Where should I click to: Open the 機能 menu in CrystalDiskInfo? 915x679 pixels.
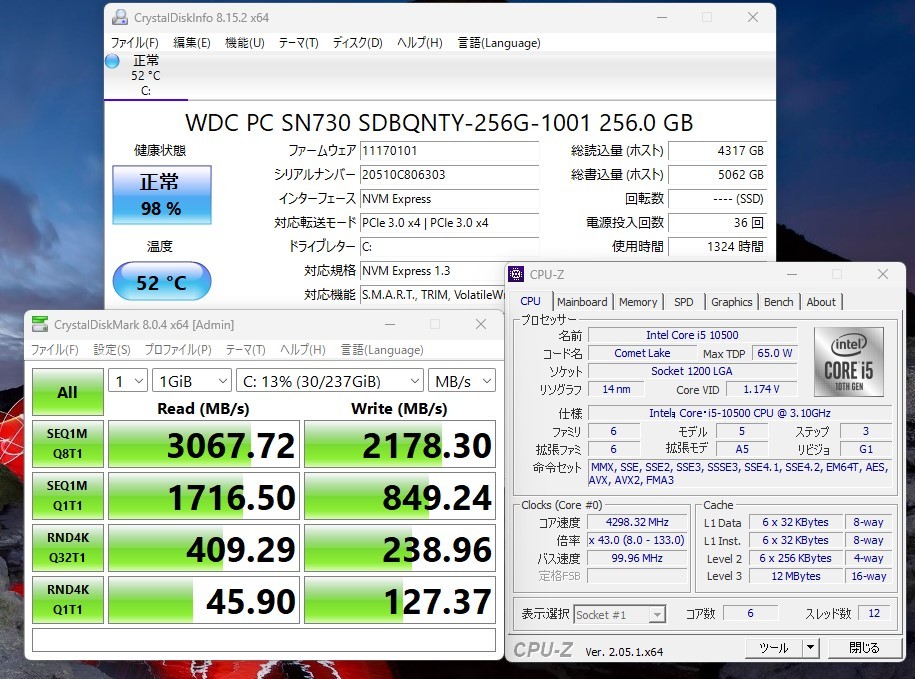coord(243,43)
